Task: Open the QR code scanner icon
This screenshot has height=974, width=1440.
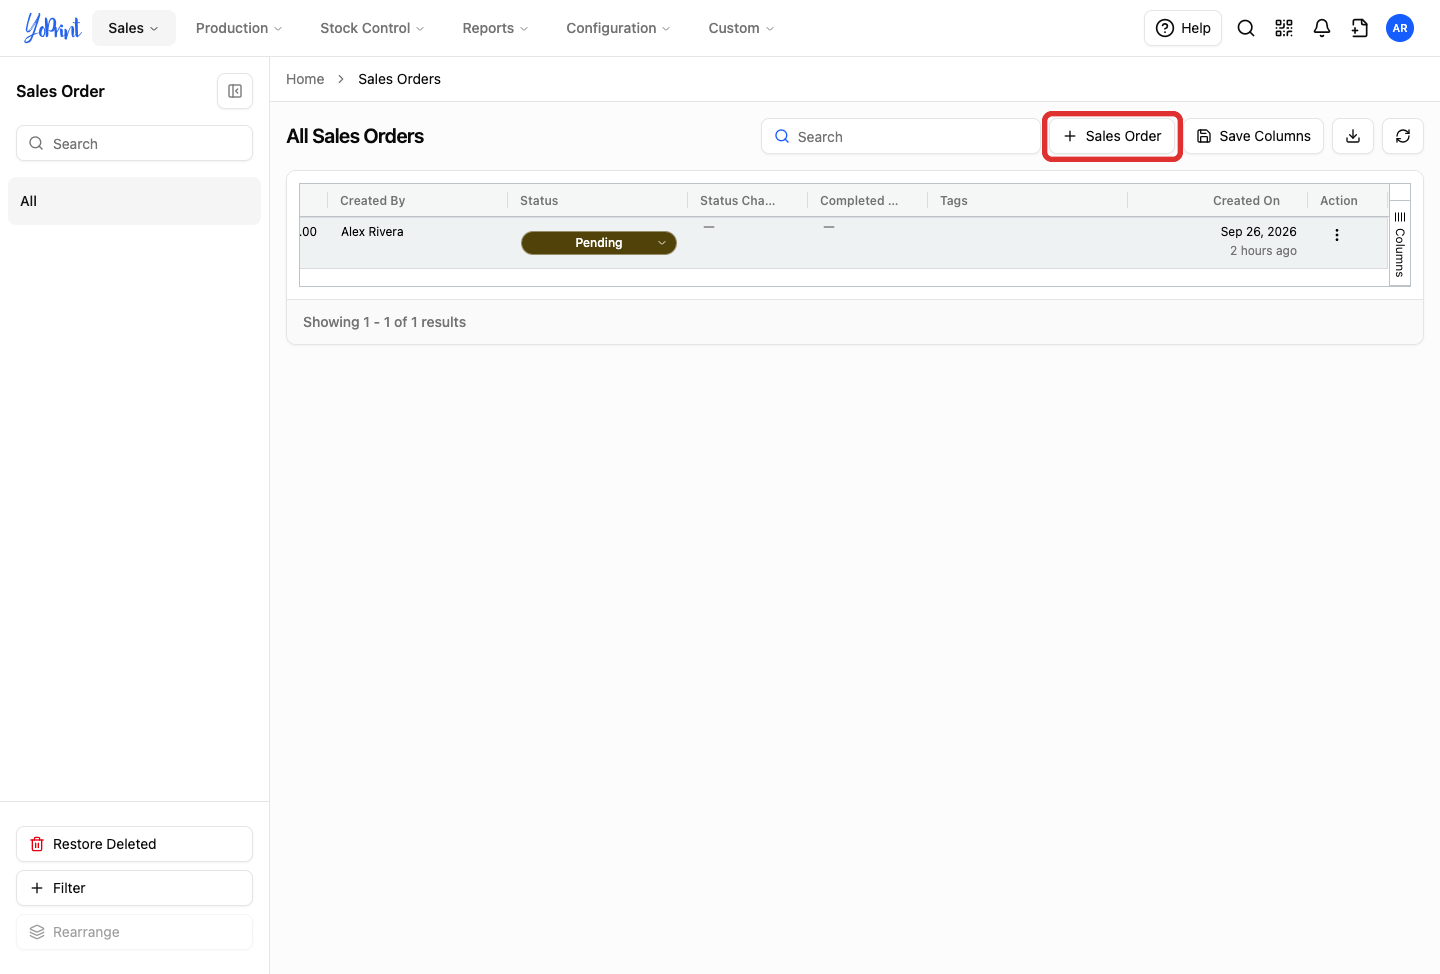Action: point(1284,28)
